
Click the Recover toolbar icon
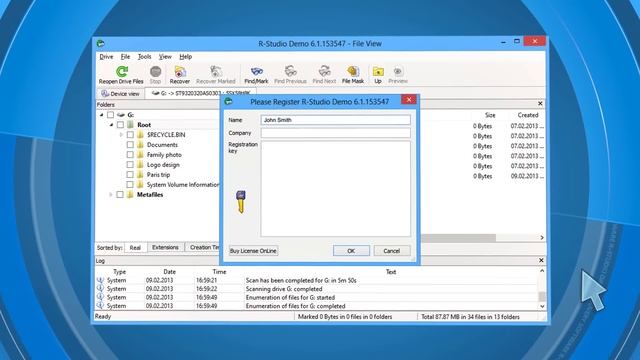click(x=180, y=72)
